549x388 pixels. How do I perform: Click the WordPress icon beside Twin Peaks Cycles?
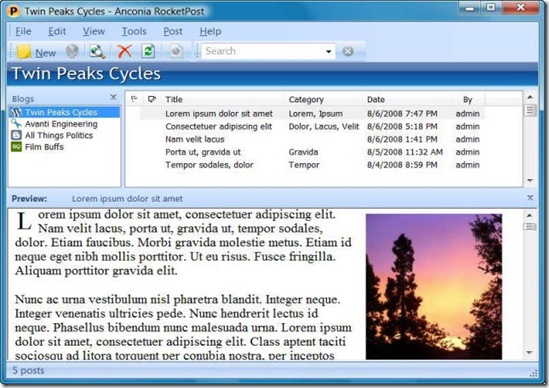[x=16, y=112]
